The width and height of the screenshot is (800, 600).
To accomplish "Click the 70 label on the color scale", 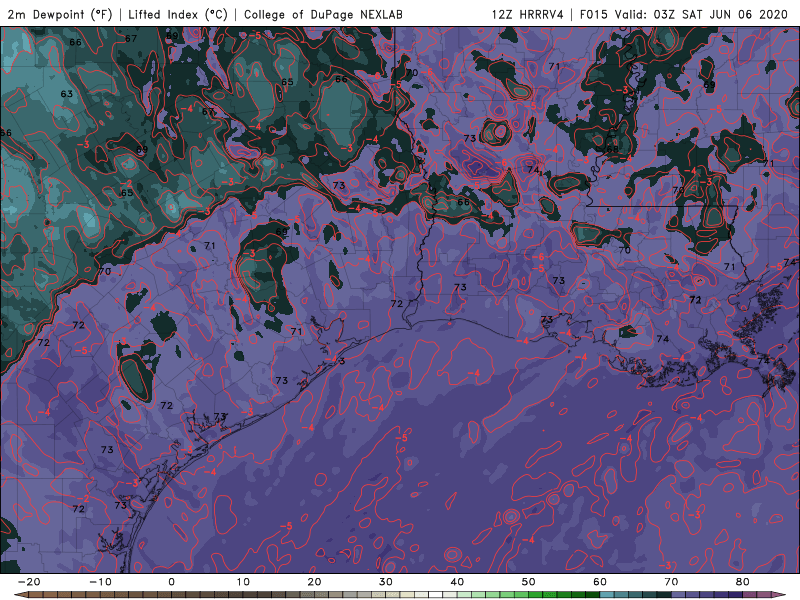I will (671, 582).
